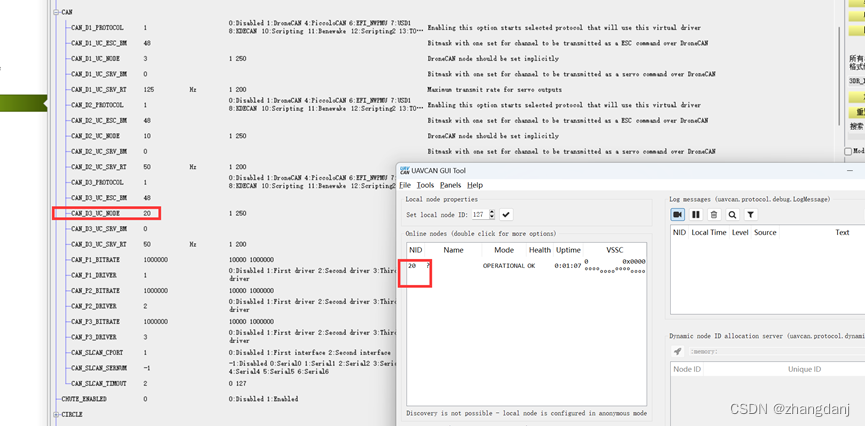Click the Mode column header

click(504, 250)
